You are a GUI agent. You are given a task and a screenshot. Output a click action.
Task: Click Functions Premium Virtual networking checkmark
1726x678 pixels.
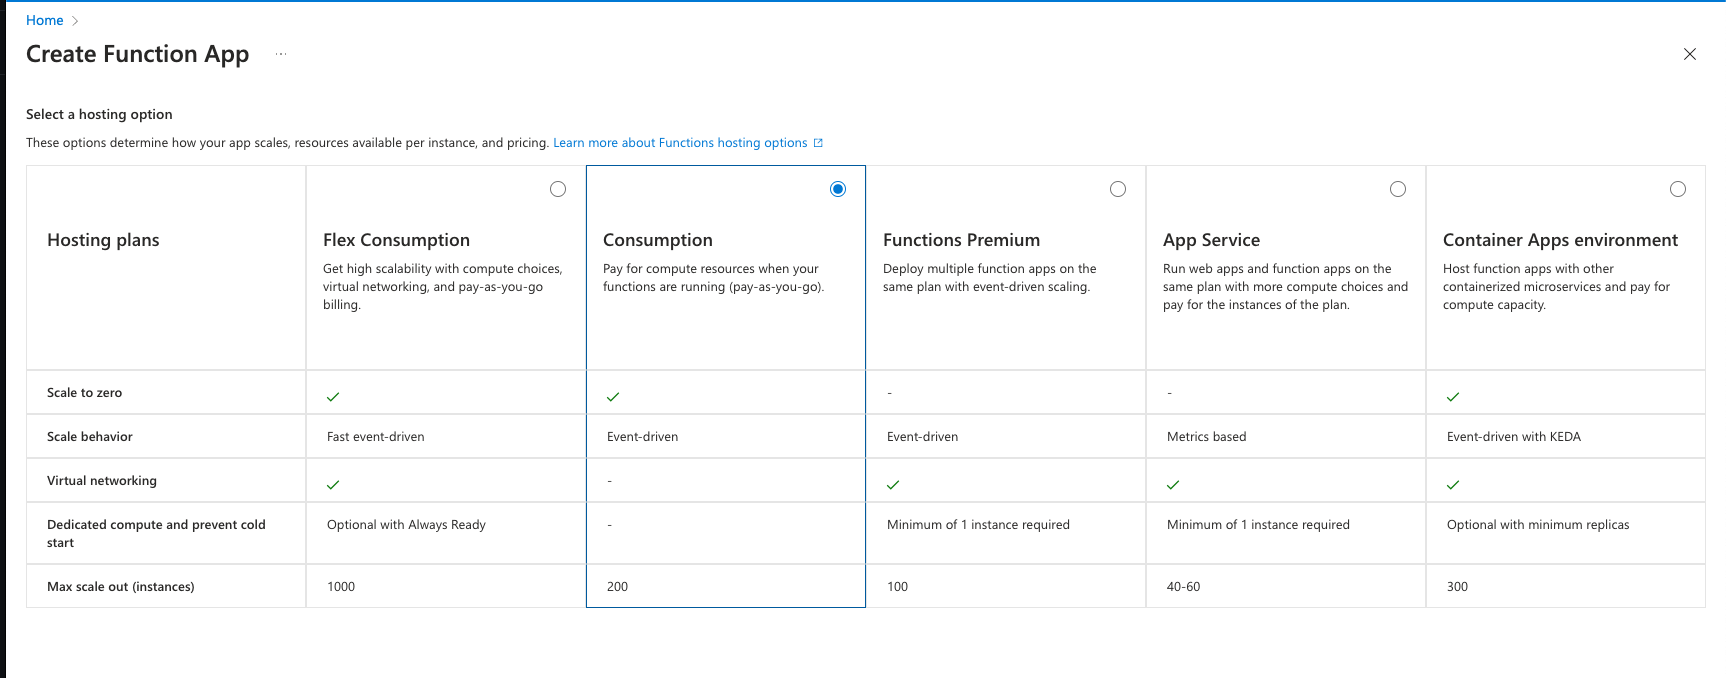893,485
